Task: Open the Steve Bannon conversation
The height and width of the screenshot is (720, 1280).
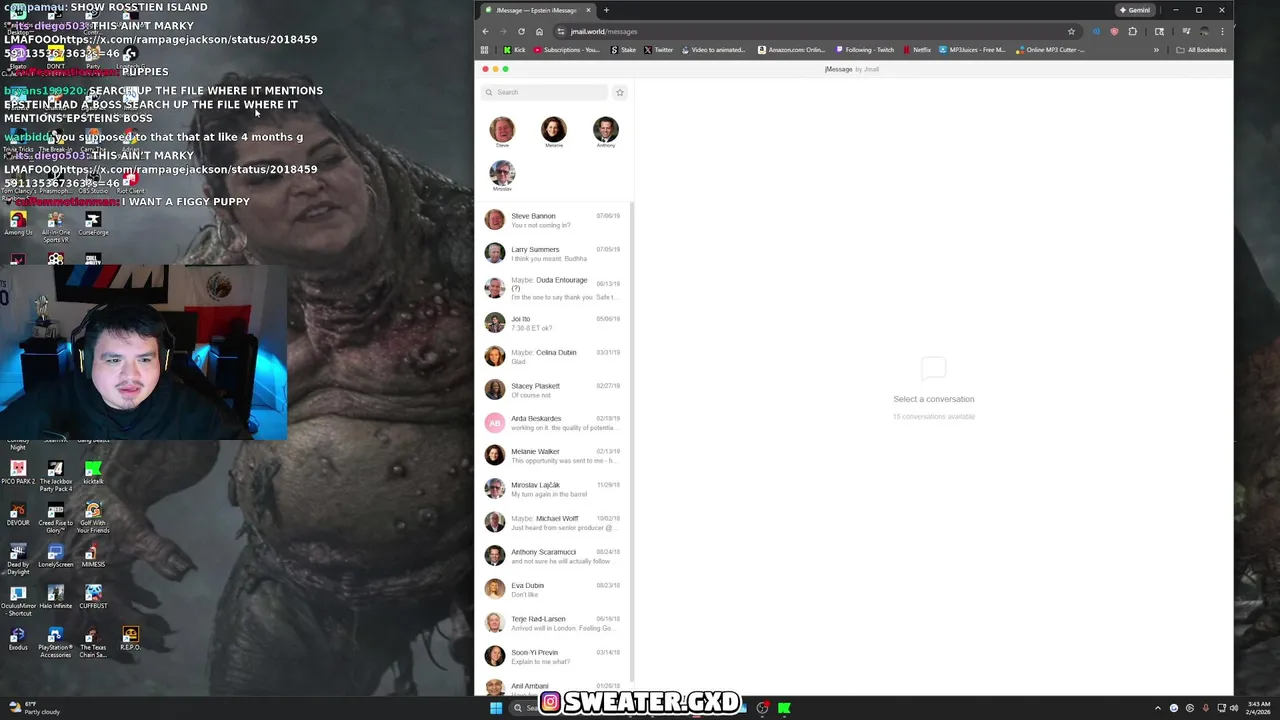Action: pyautogui.click(x=553, y=220)
